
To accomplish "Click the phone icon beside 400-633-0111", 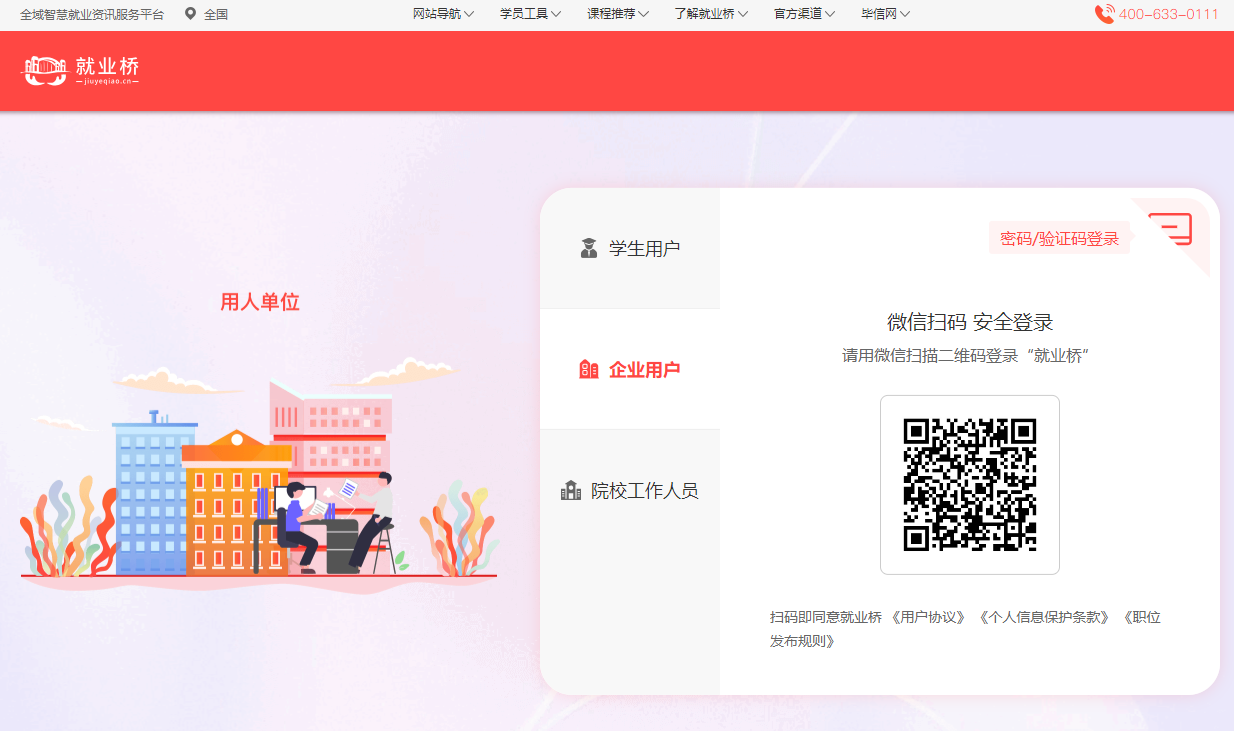I will [x=1105, y=14].
